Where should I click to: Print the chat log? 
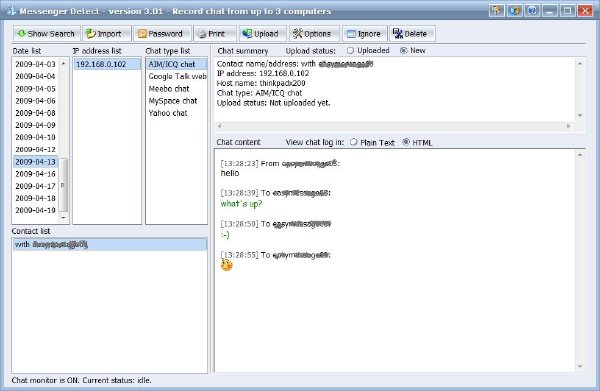tap(215, 34)
